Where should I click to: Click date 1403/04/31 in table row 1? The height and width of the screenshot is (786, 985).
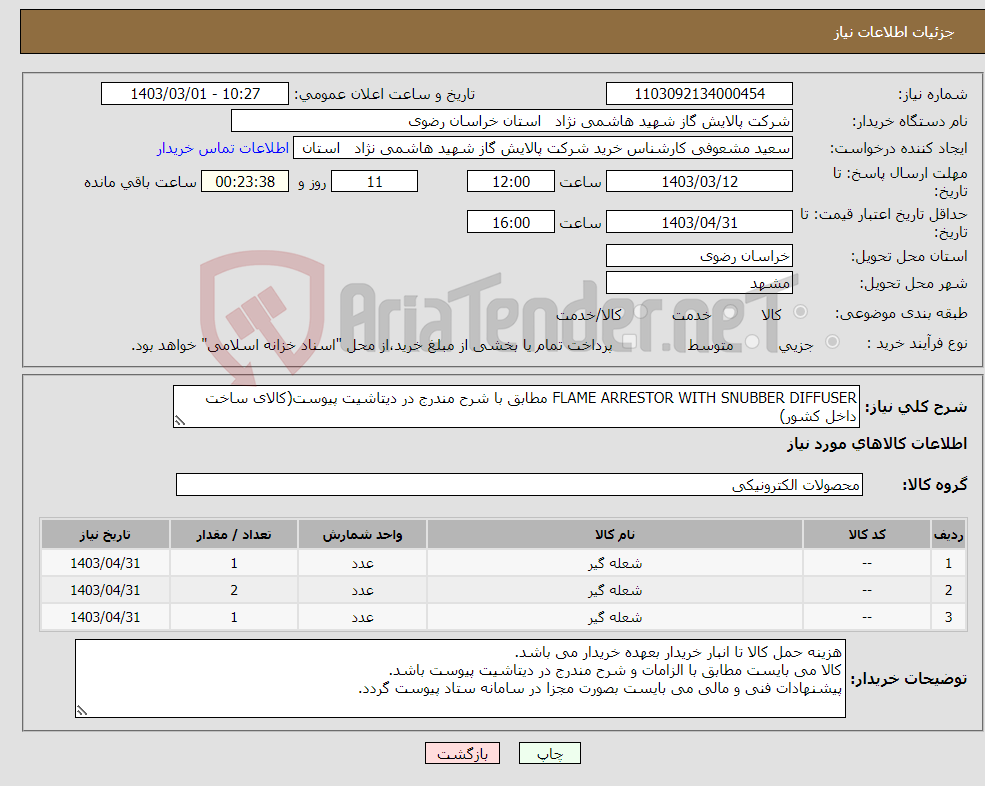105,564
